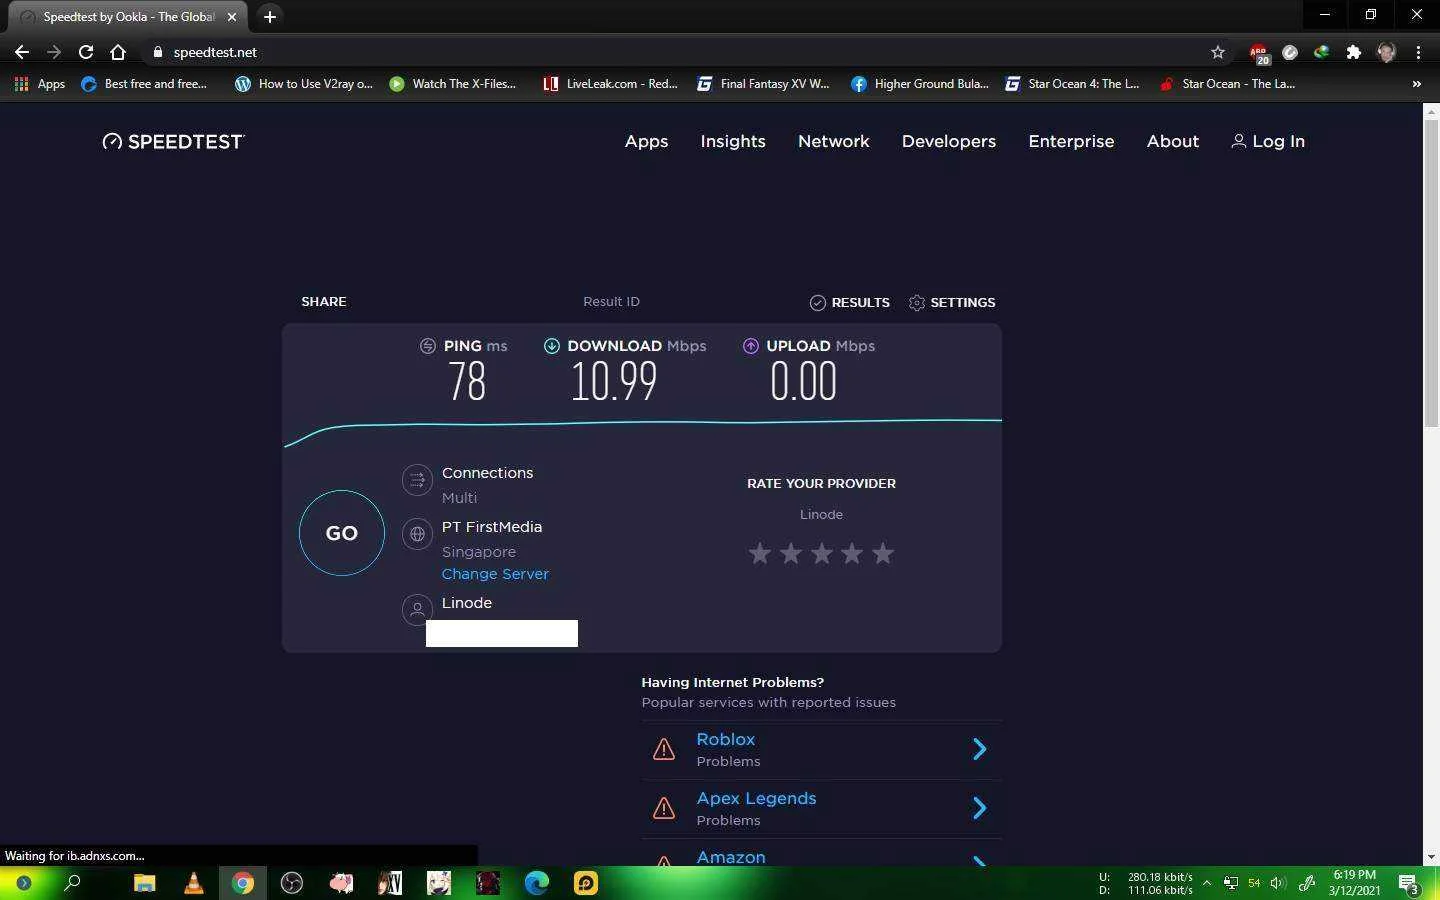This screenshot has width=1440, height=900.
Task: Open the LiveLeak.com bookmark
Action: 610,84
